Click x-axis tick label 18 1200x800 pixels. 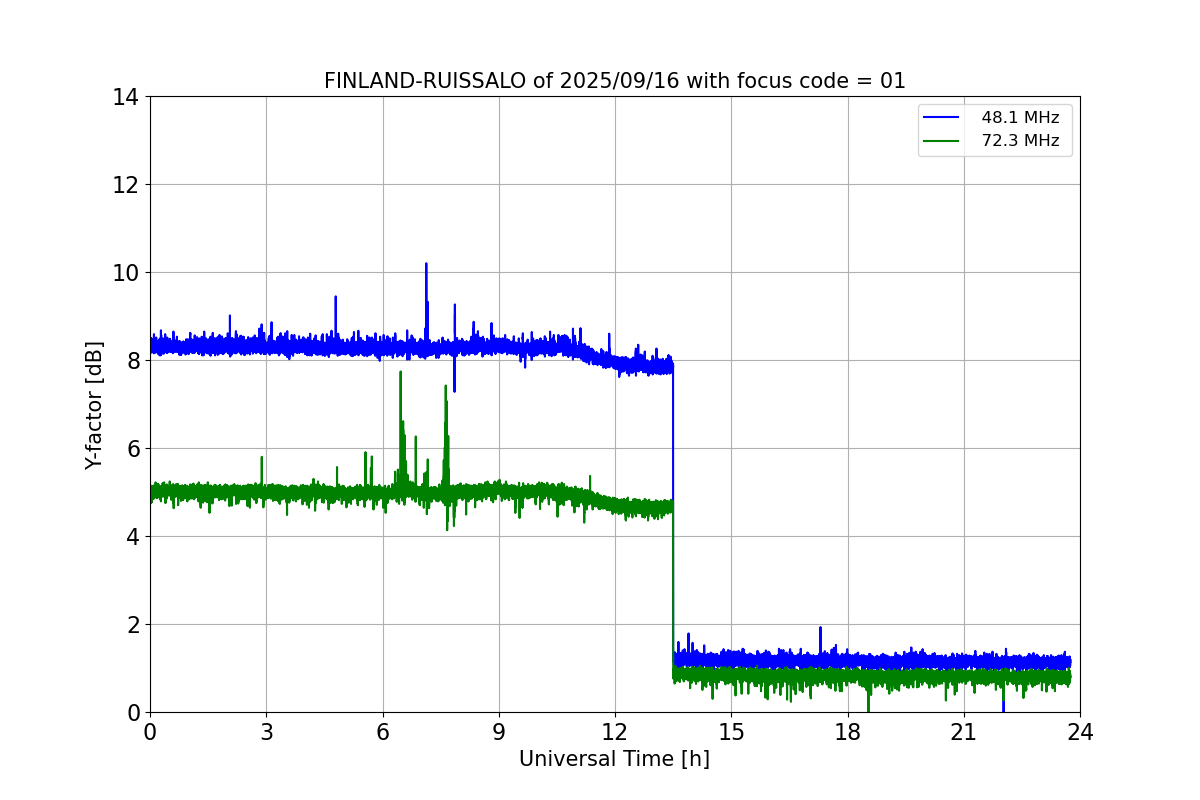848,732
